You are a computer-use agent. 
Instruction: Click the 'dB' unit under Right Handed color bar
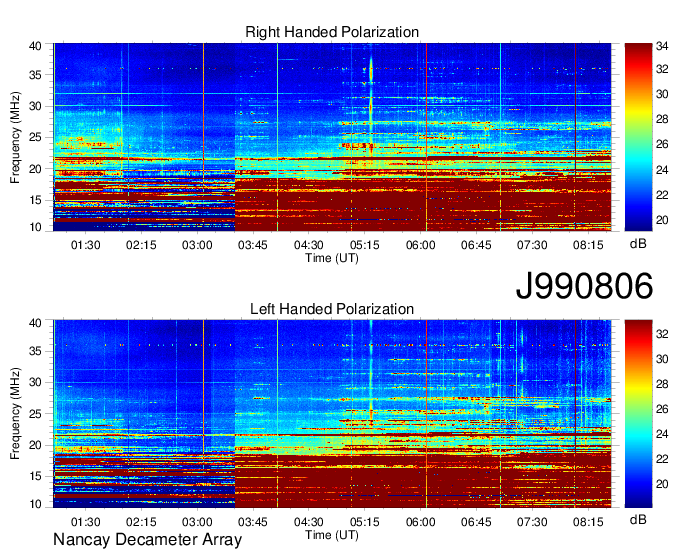[638, 244]
